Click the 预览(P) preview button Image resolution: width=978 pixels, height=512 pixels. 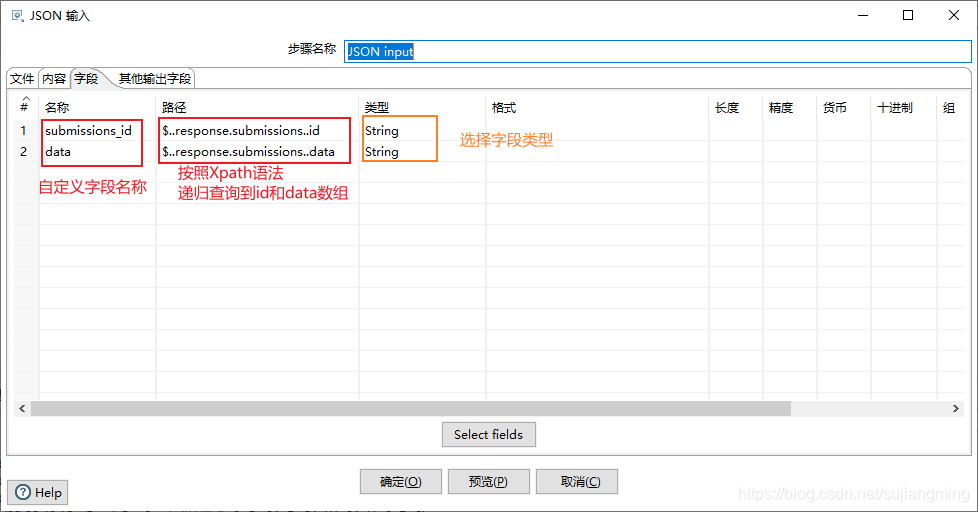488,481
